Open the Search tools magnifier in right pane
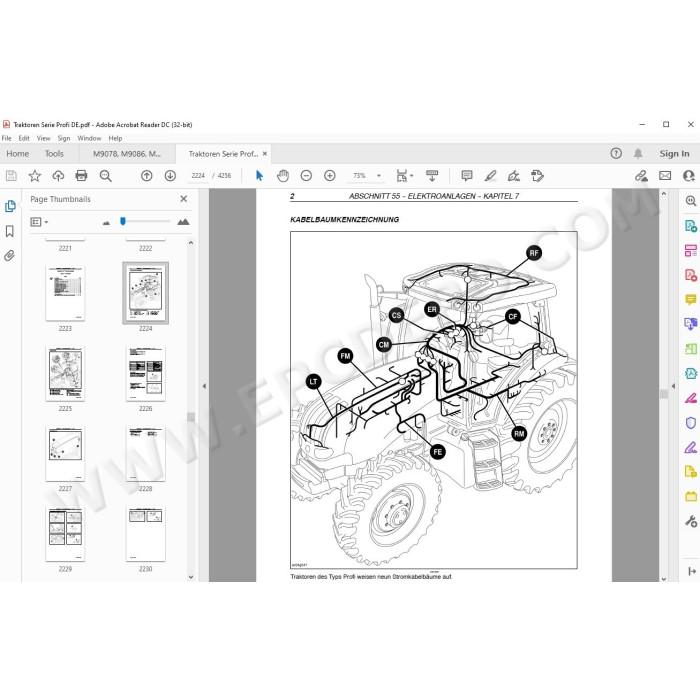 coord(690,201)
